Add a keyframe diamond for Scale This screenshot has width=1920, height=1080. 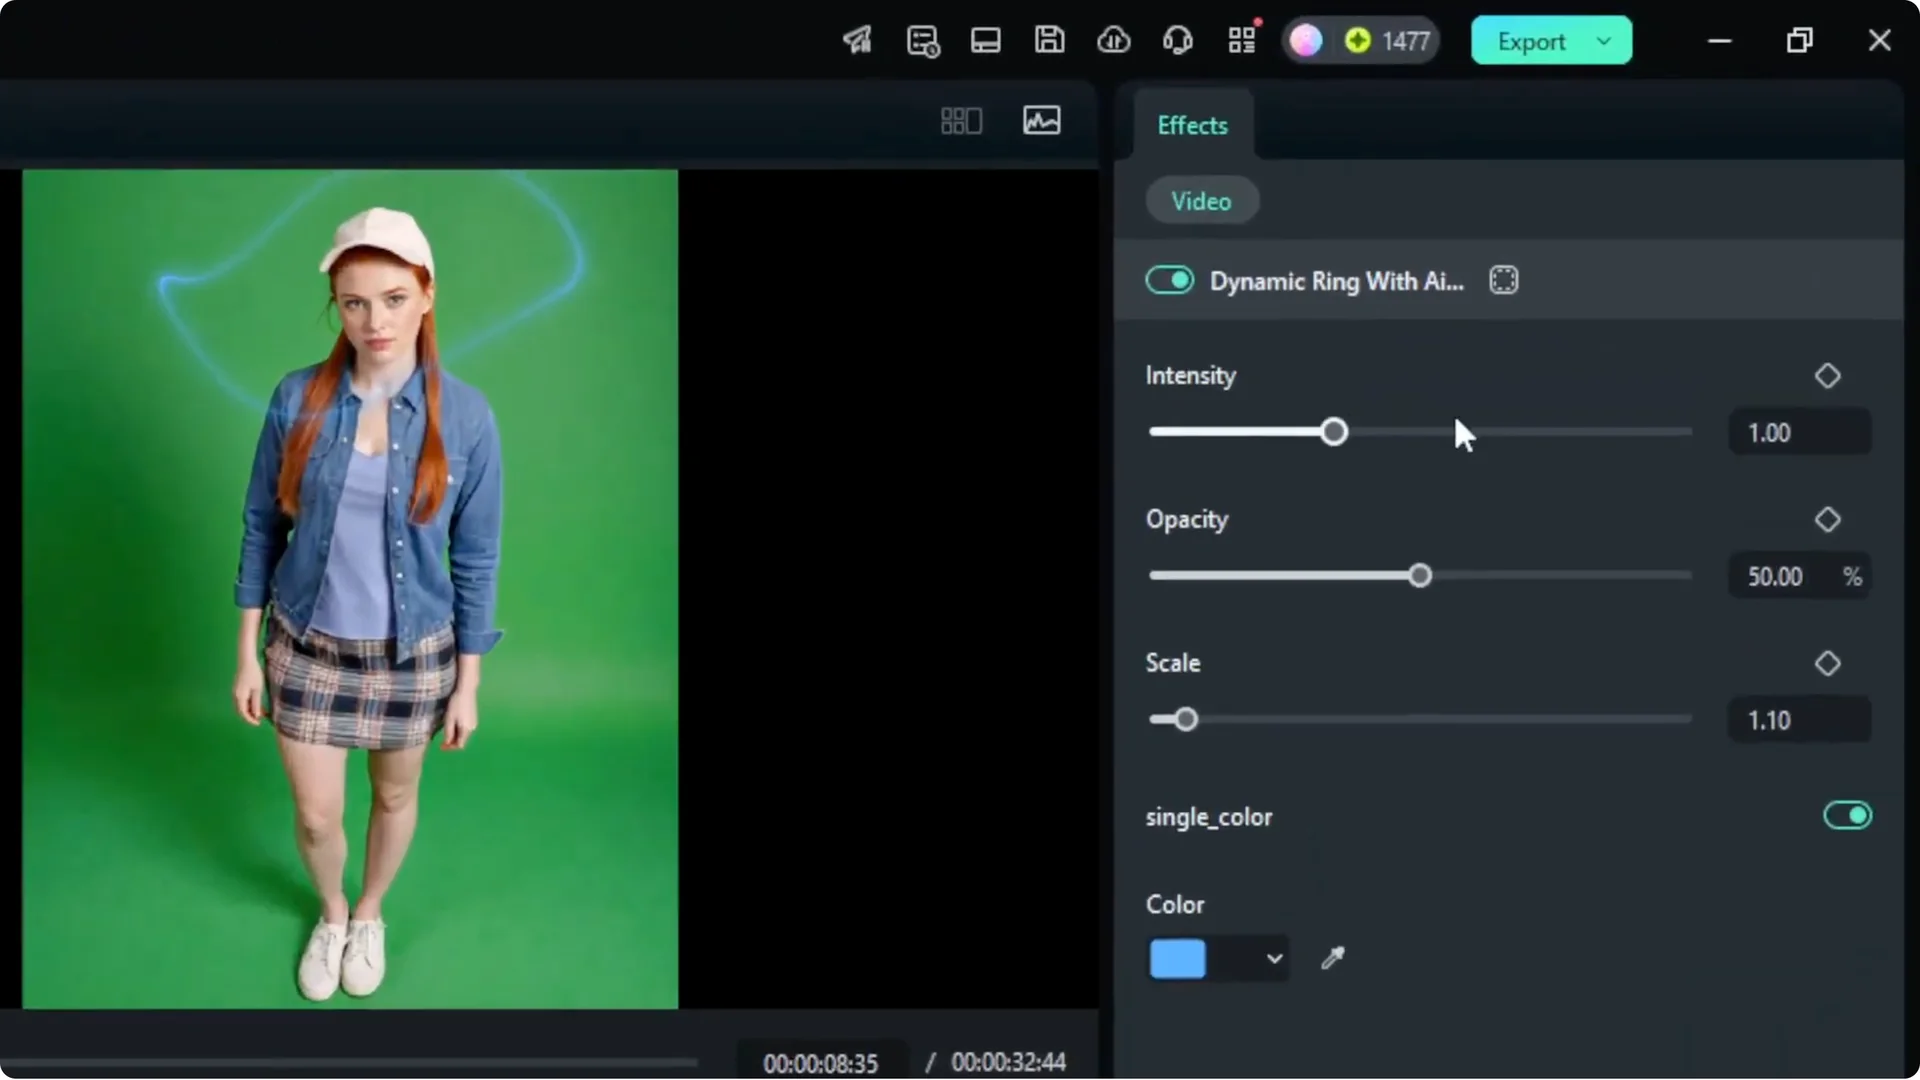[1828, 663]
